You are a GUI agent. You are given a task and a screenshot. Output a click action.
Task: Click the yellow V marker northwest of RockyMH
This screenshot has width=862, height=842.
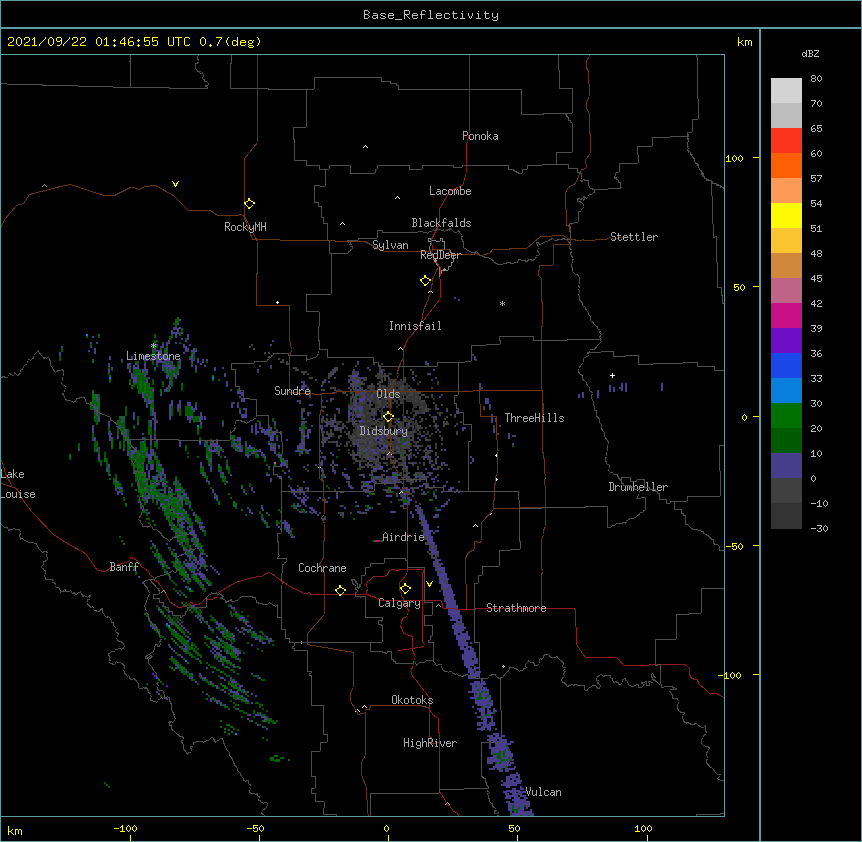point(175,184)
